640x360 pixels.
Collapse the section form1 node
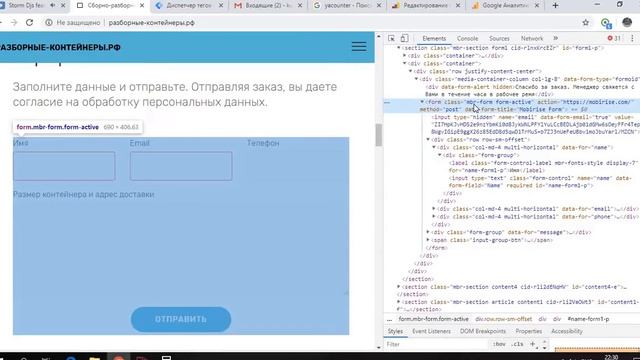(x=399, y=48)
